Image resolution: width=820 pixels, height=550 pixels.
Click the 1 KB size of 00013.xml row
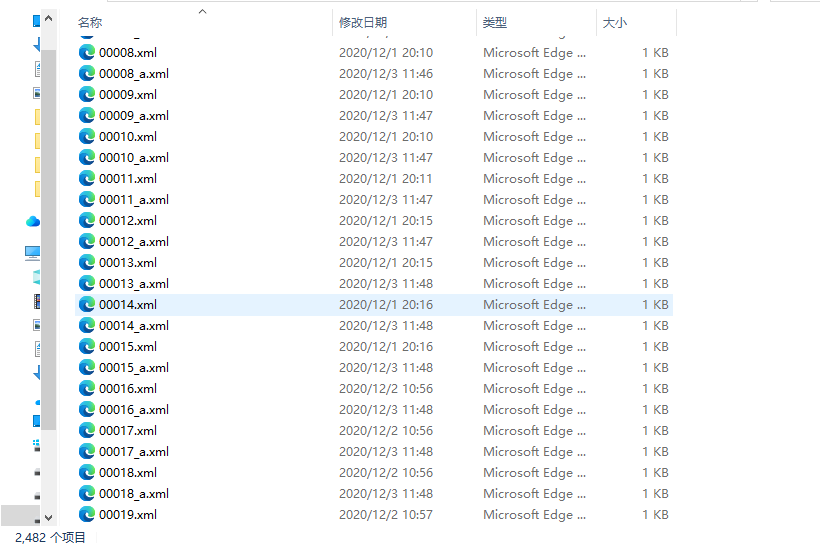[655, 262]
